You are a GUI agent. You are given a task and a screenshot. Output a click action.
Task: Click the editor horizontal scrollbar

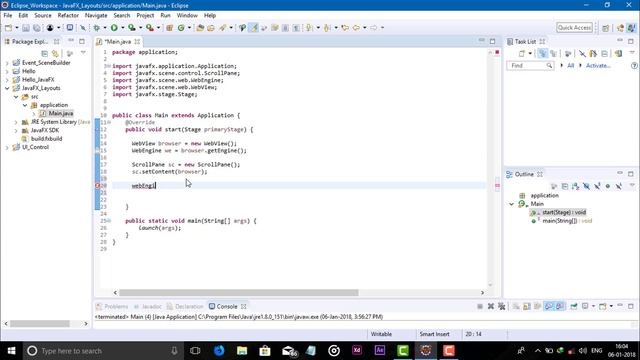coord(238,293)
